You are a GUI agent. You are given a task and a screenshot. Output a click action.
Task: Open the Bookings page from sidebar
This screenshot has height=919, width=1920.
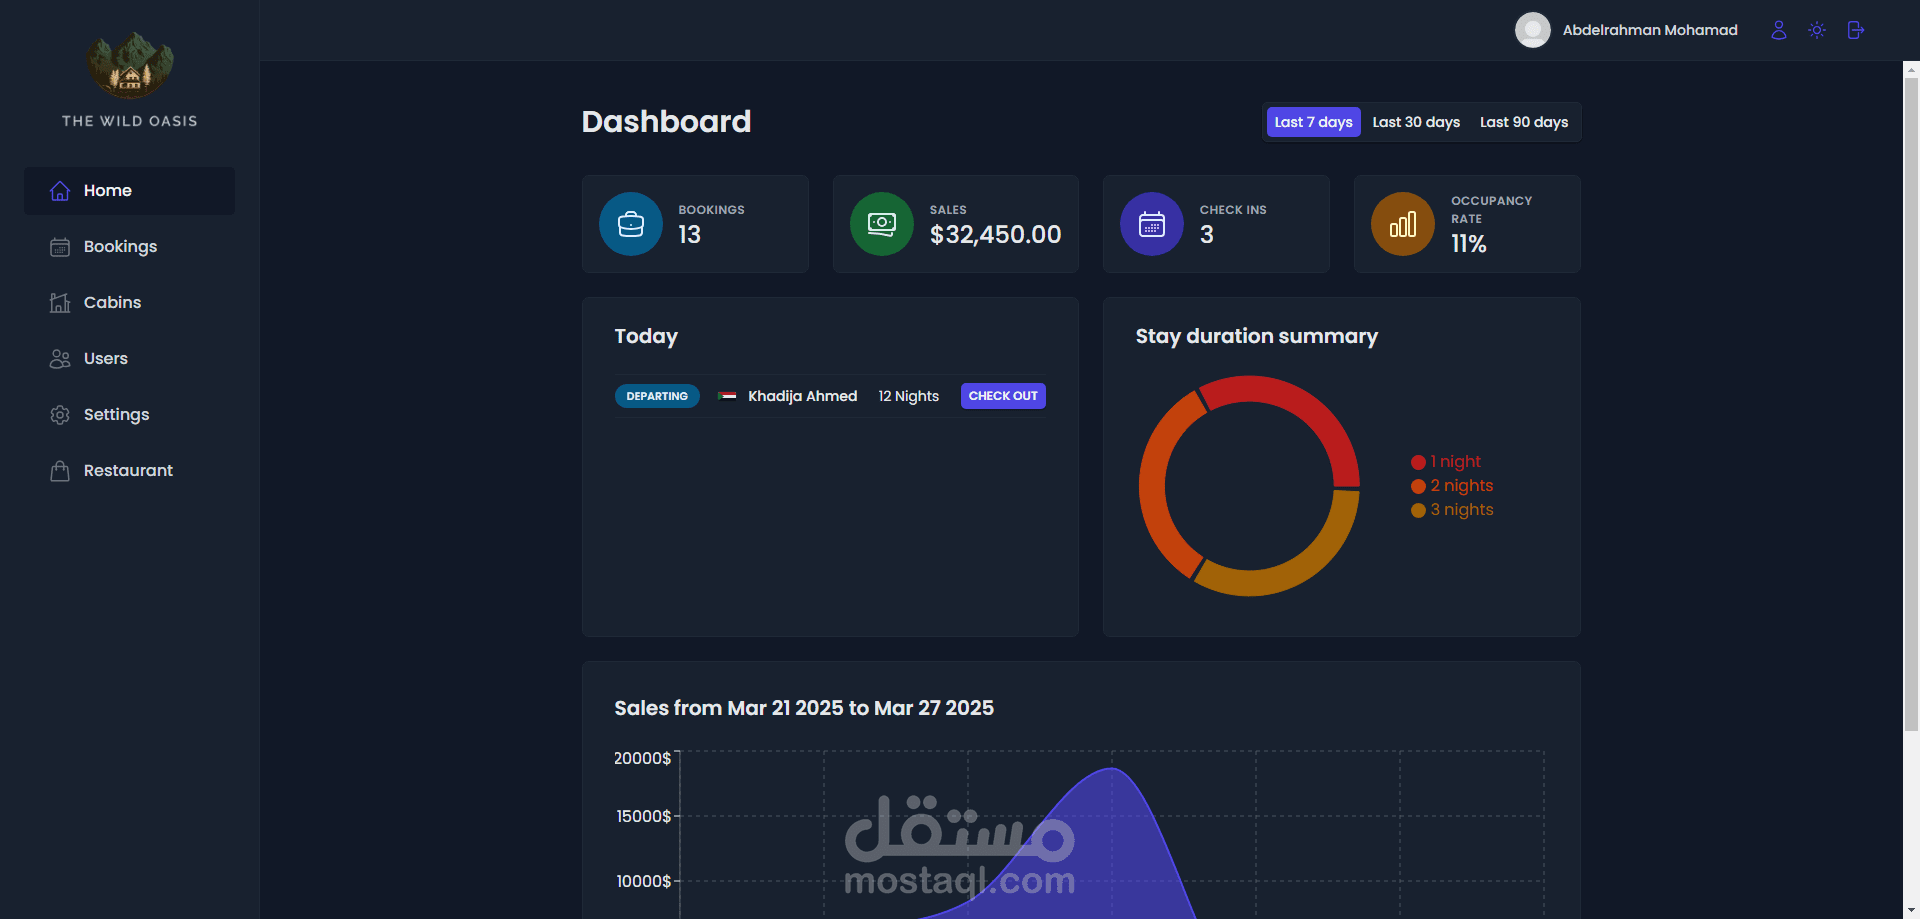130,247
